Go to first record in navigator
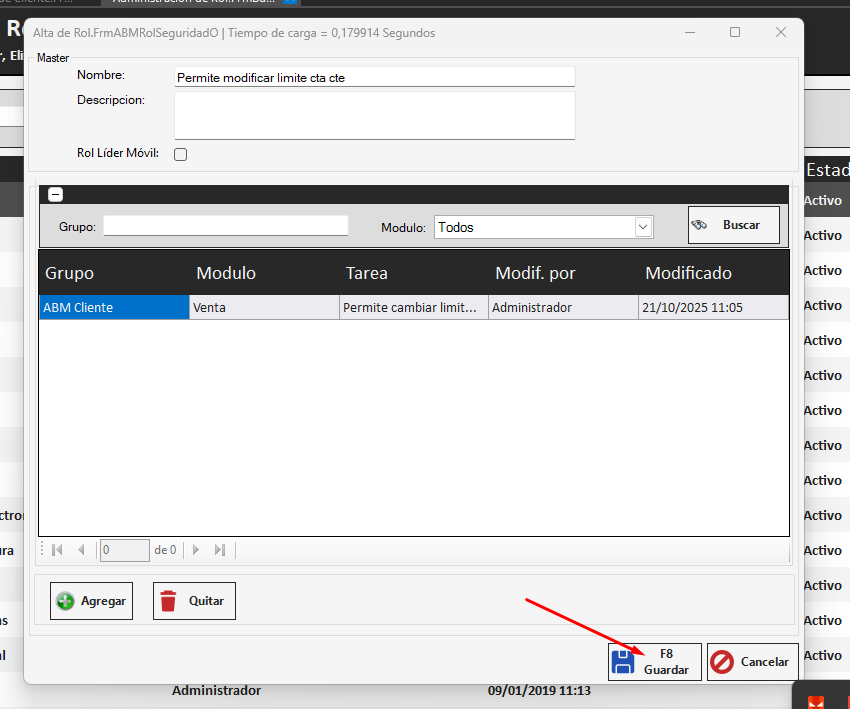The width and height of the screenshot is (850, 709). click(x=57, y=550)
